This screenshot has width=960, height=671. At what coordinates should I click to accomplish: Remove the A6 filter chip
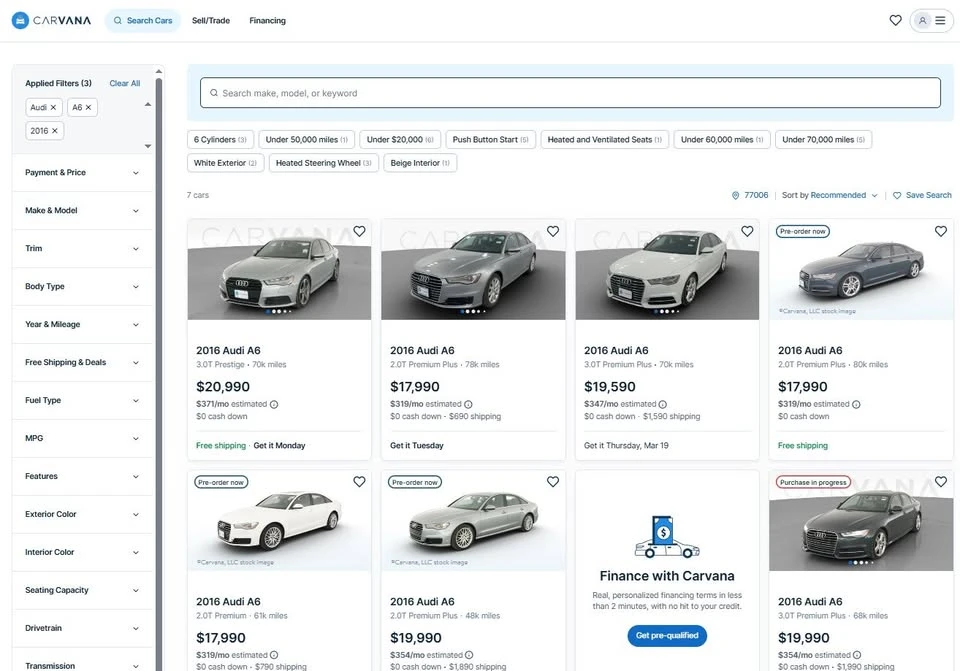[88, 107]
